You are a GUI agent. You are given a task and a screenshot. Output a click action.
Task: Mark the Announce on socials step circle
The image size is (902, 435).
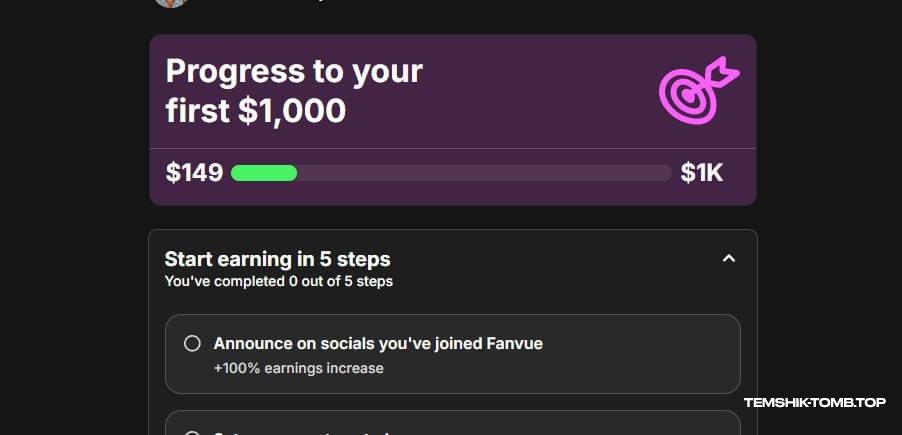point(192,344)
